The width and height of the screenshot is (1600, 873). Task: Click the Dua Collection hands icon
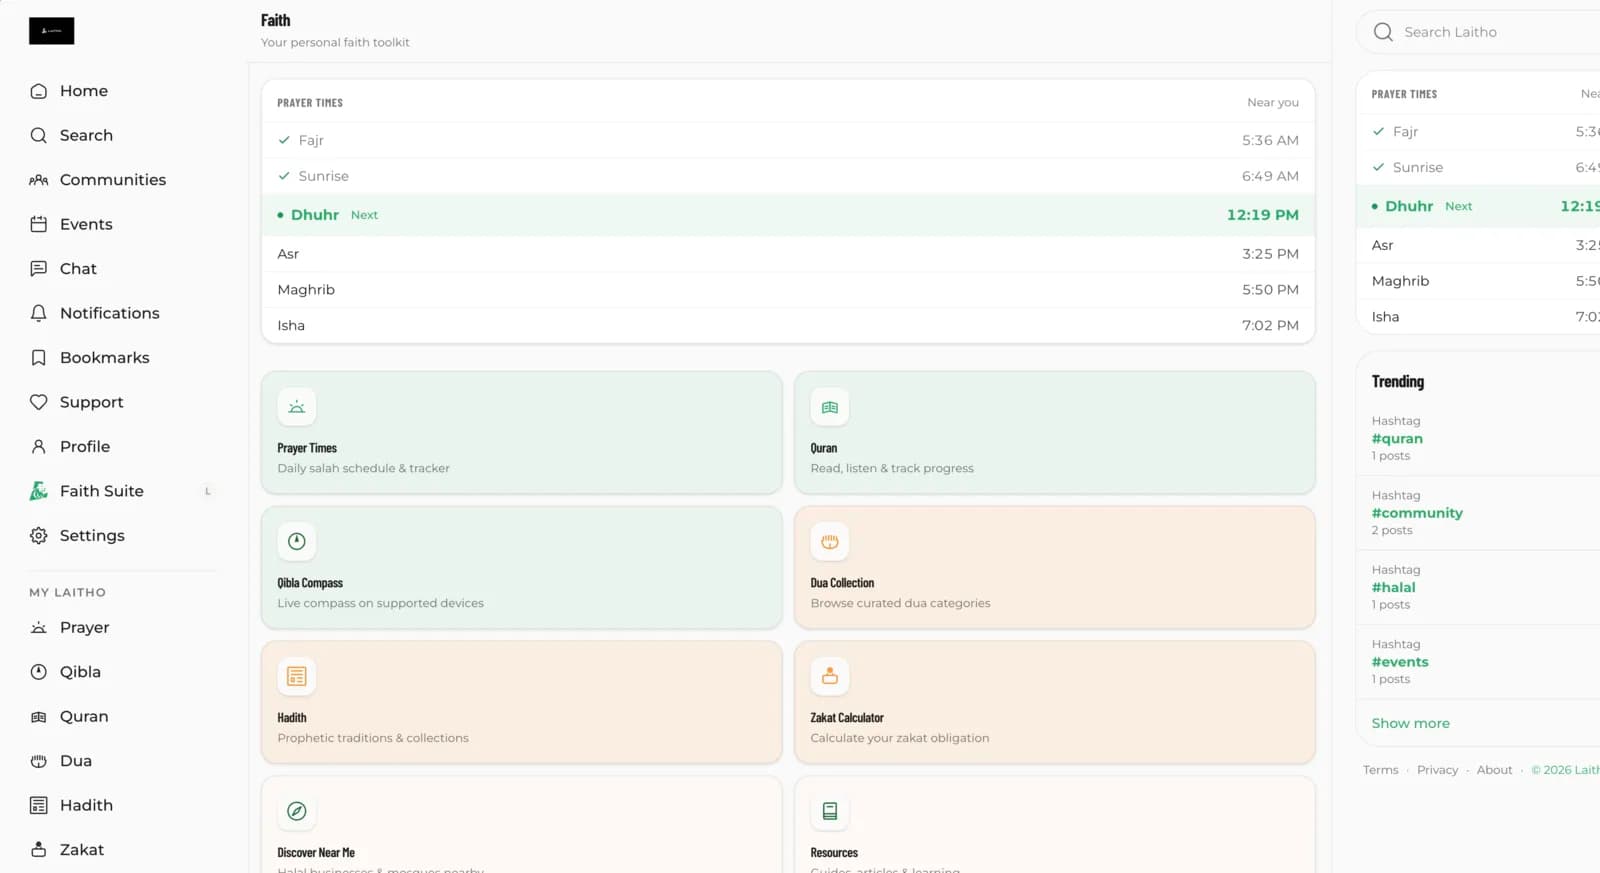click(830, 541)
